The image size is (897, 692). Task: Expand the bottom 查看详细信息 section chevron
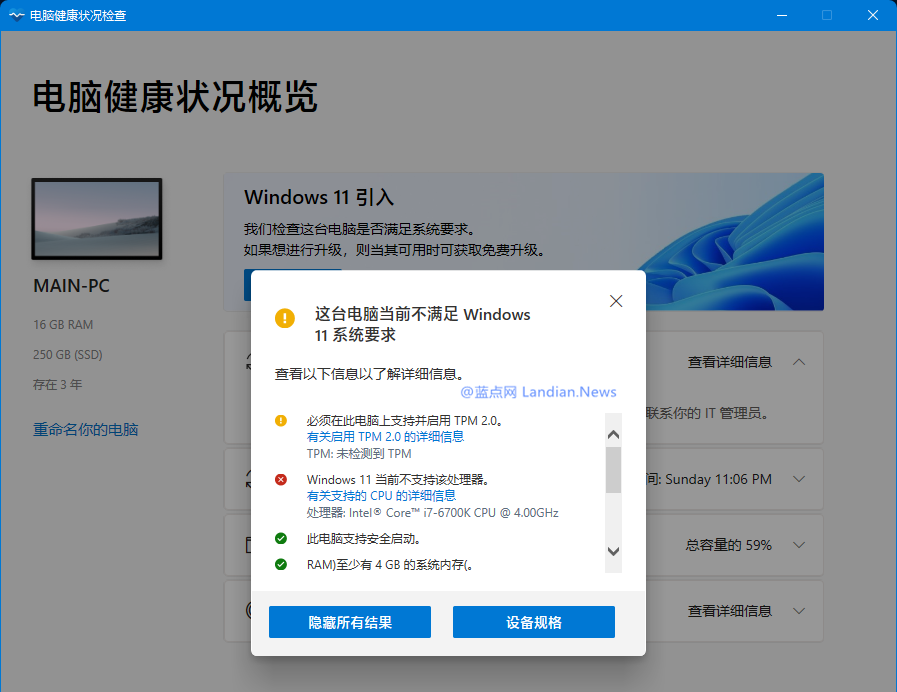click(799, 611)
